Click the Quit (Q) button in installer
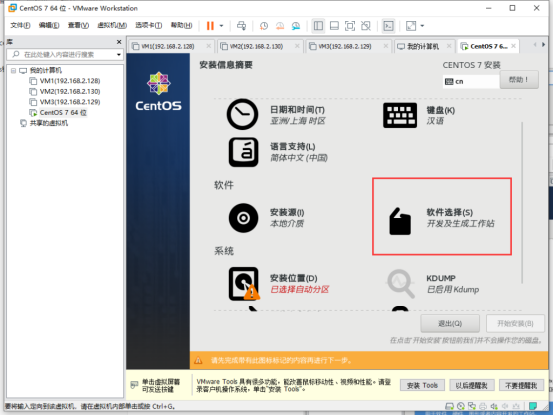Viewport: 553px width, 416px height. tap(450, 324)
